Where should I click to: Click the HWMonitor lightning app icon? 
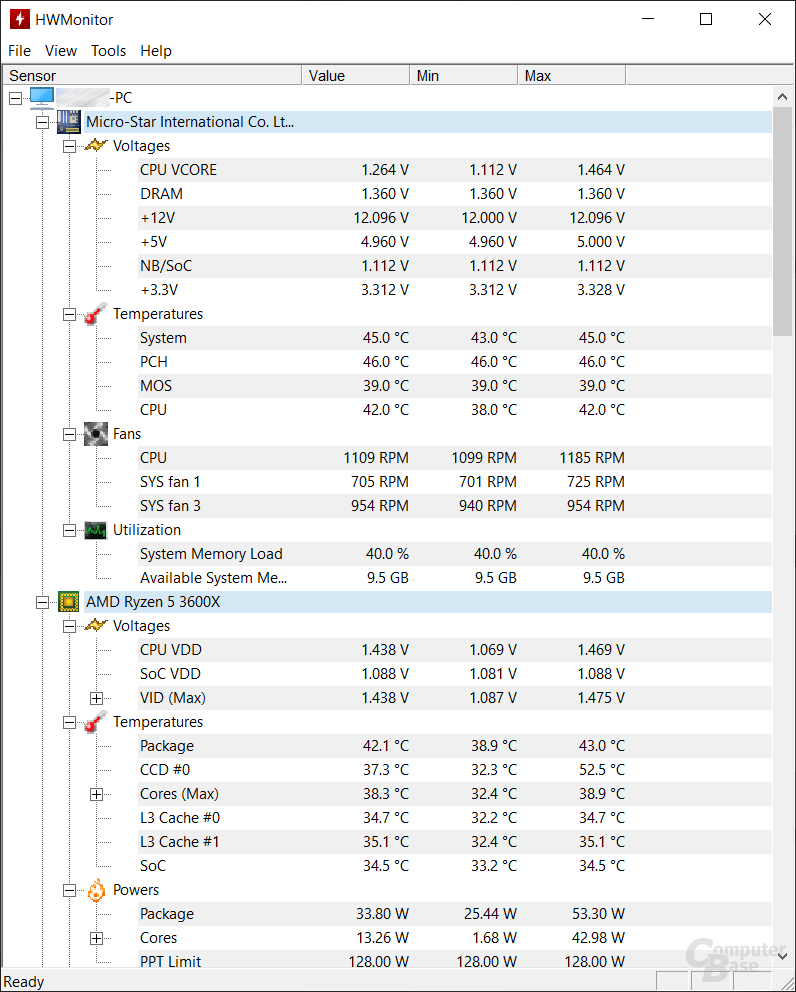(x=20, y=20)
